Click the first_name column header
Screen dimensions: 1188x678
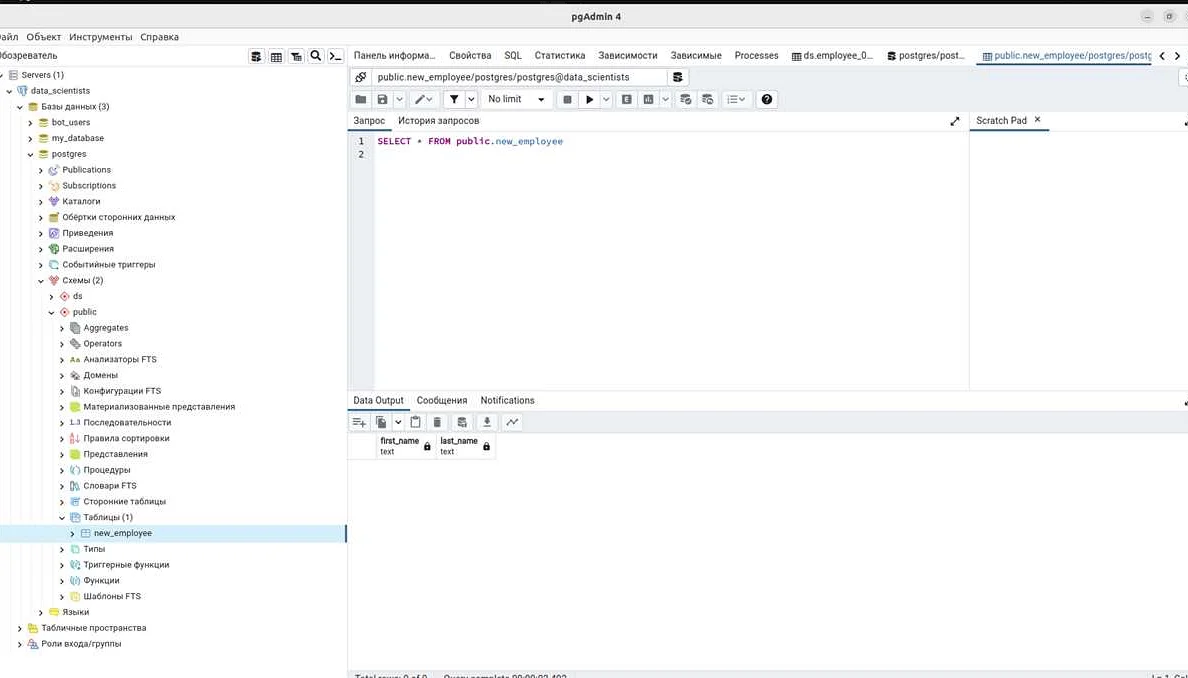click(406, 446)
